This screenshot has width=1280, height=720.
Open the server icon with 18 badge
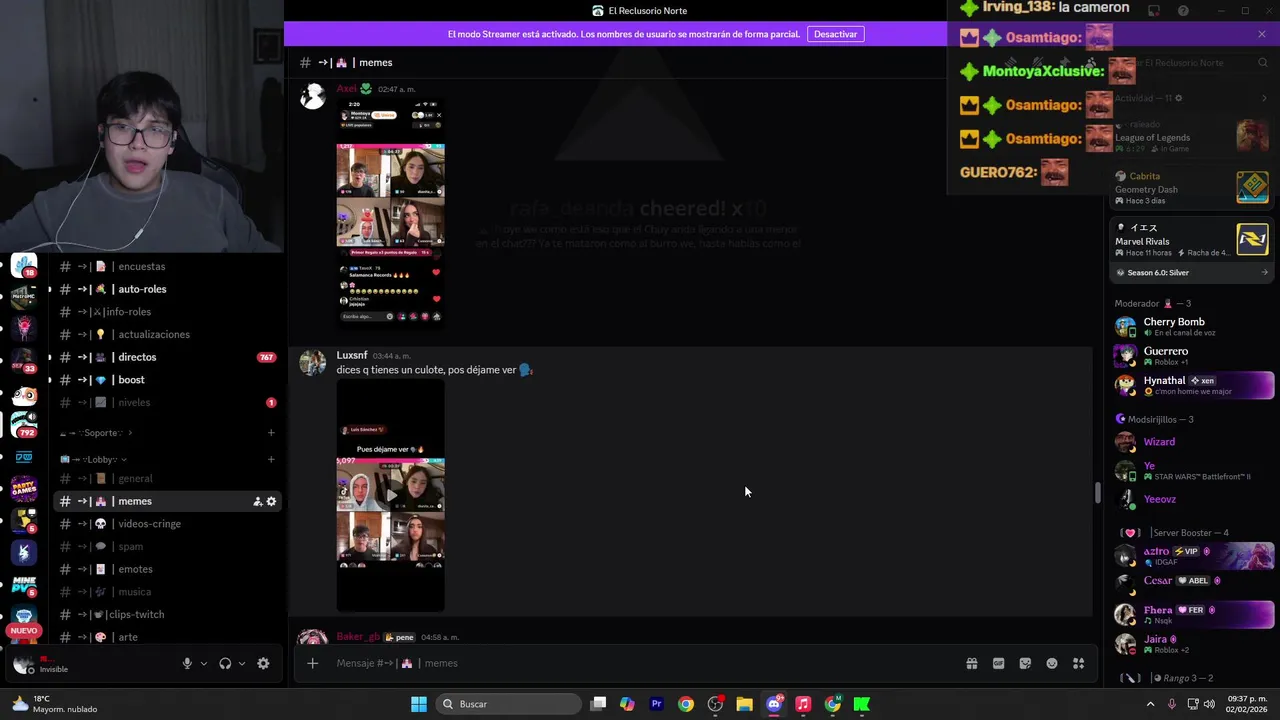[24, 265]
